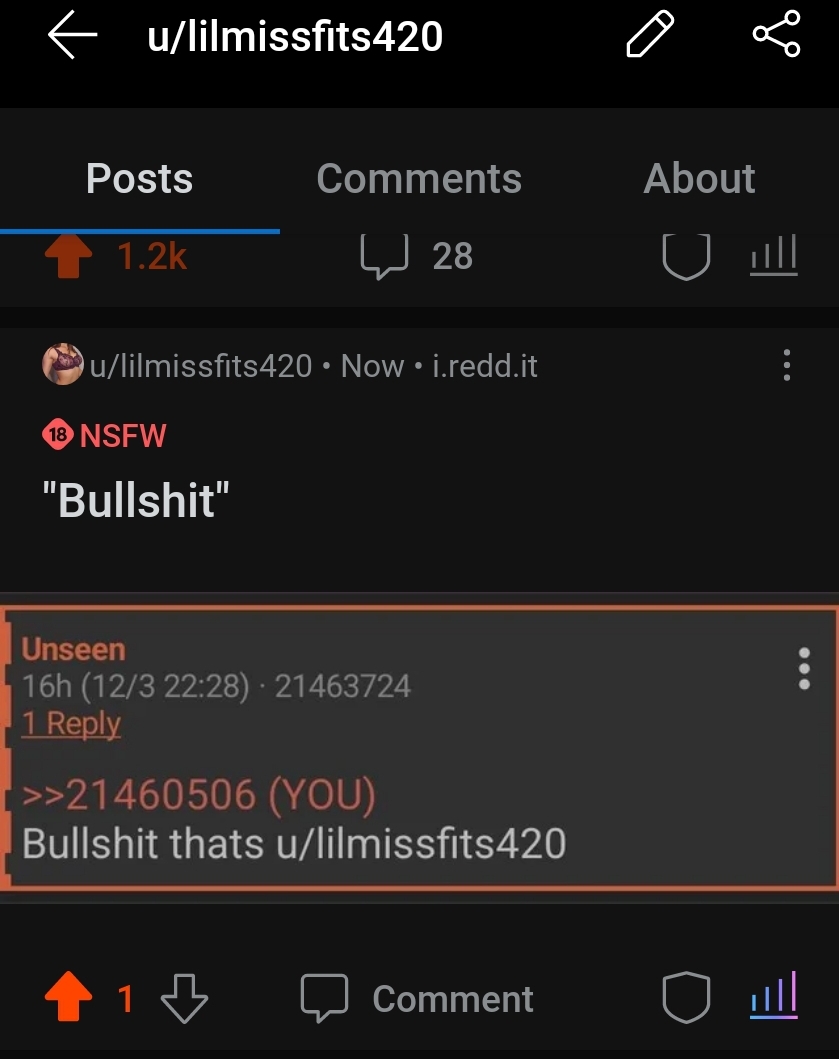
Task: Open colored insights chart on Bullshit post
Action: tap(774, 994)
